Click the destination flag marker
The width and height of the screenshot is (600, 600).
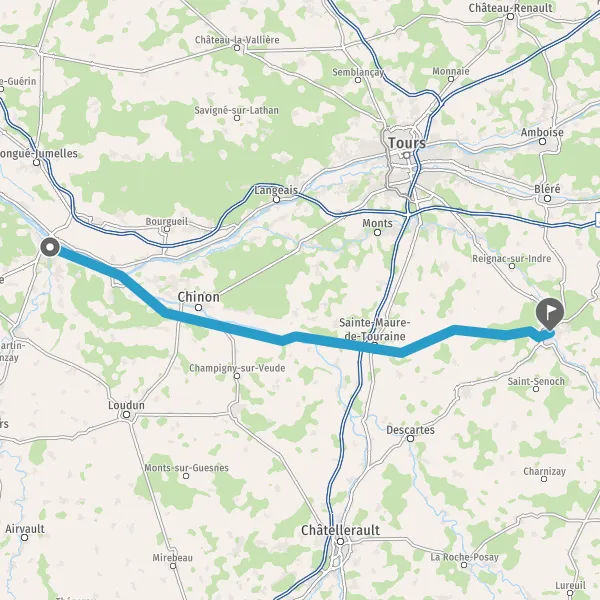[x=550, y=313]
